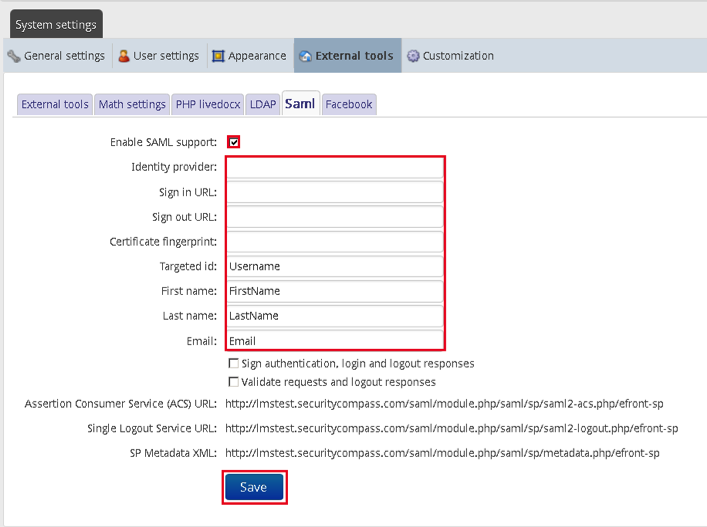Uncheck Enable SAML support checkbox
The image size is (707, 527).
click(233, 142)
